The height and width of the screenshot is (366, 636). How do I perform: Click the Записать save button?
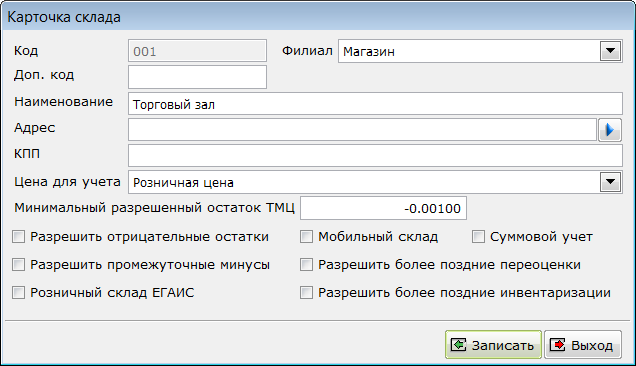click(493, 344)
